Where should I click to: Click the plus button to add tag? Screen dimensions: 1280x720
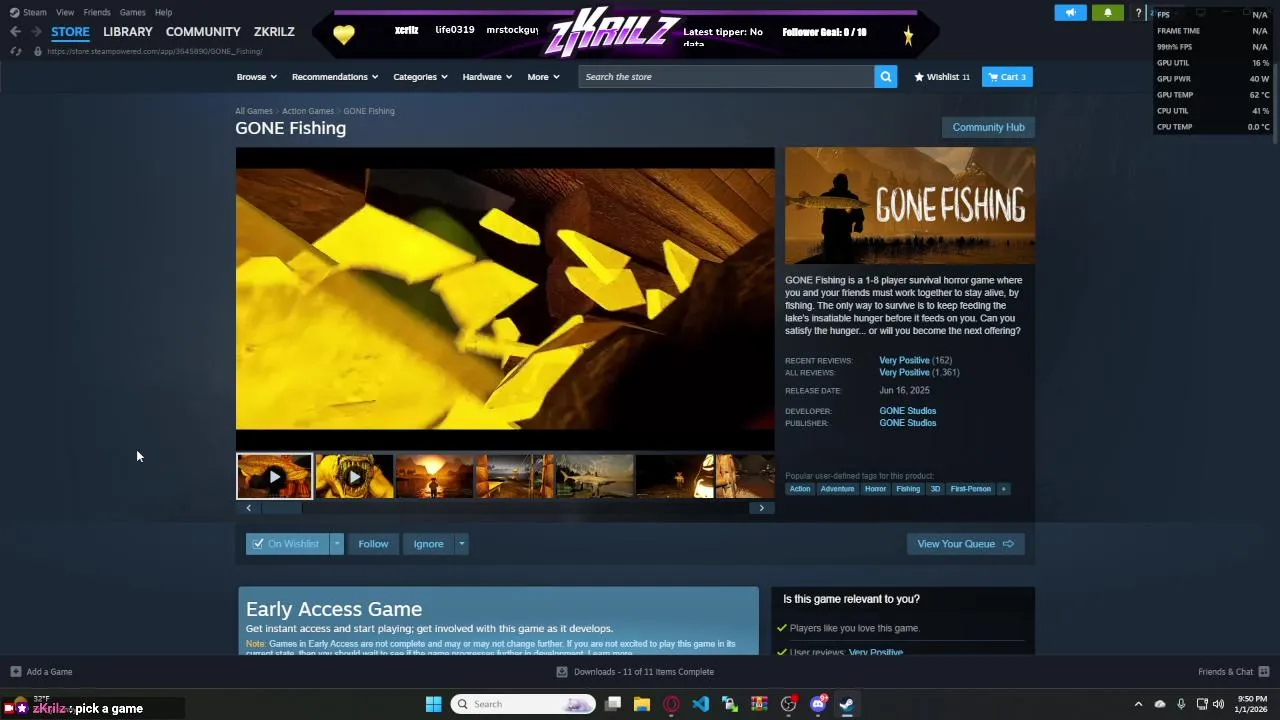[x=1003, y=489]
